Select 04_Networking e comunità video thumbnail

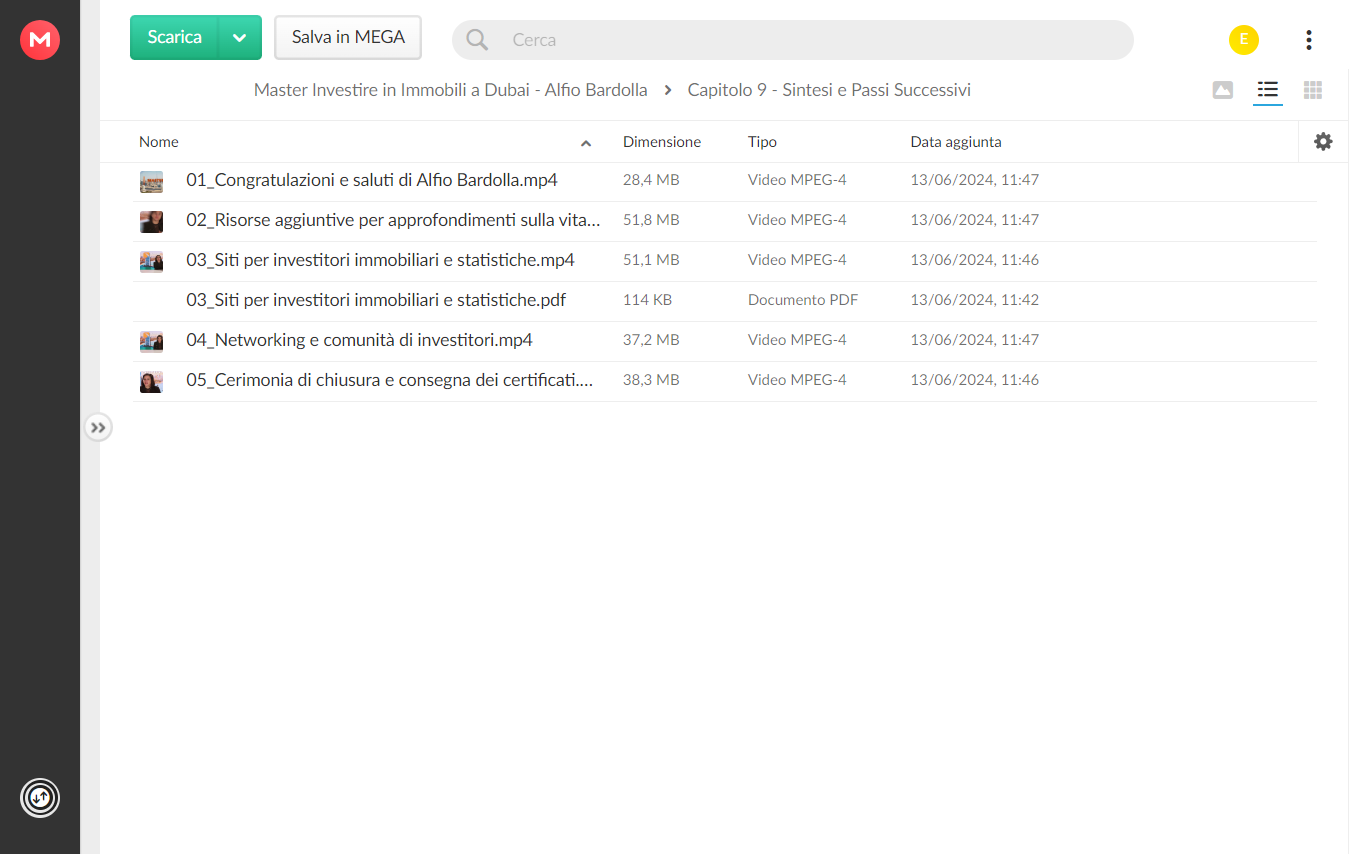click(x=151, y=341)
